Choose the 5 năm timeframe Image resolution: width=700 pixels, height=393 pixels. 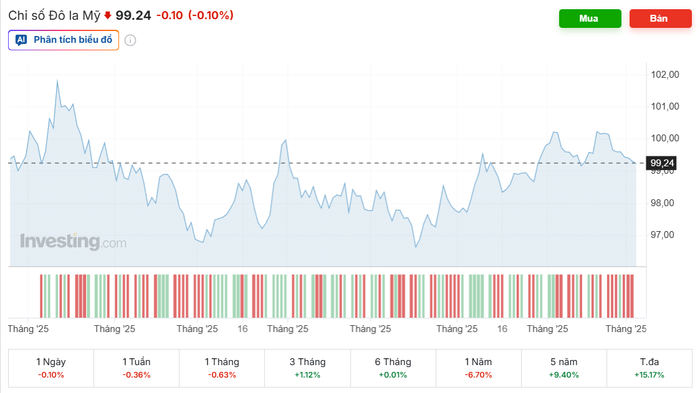pos(564,368)
